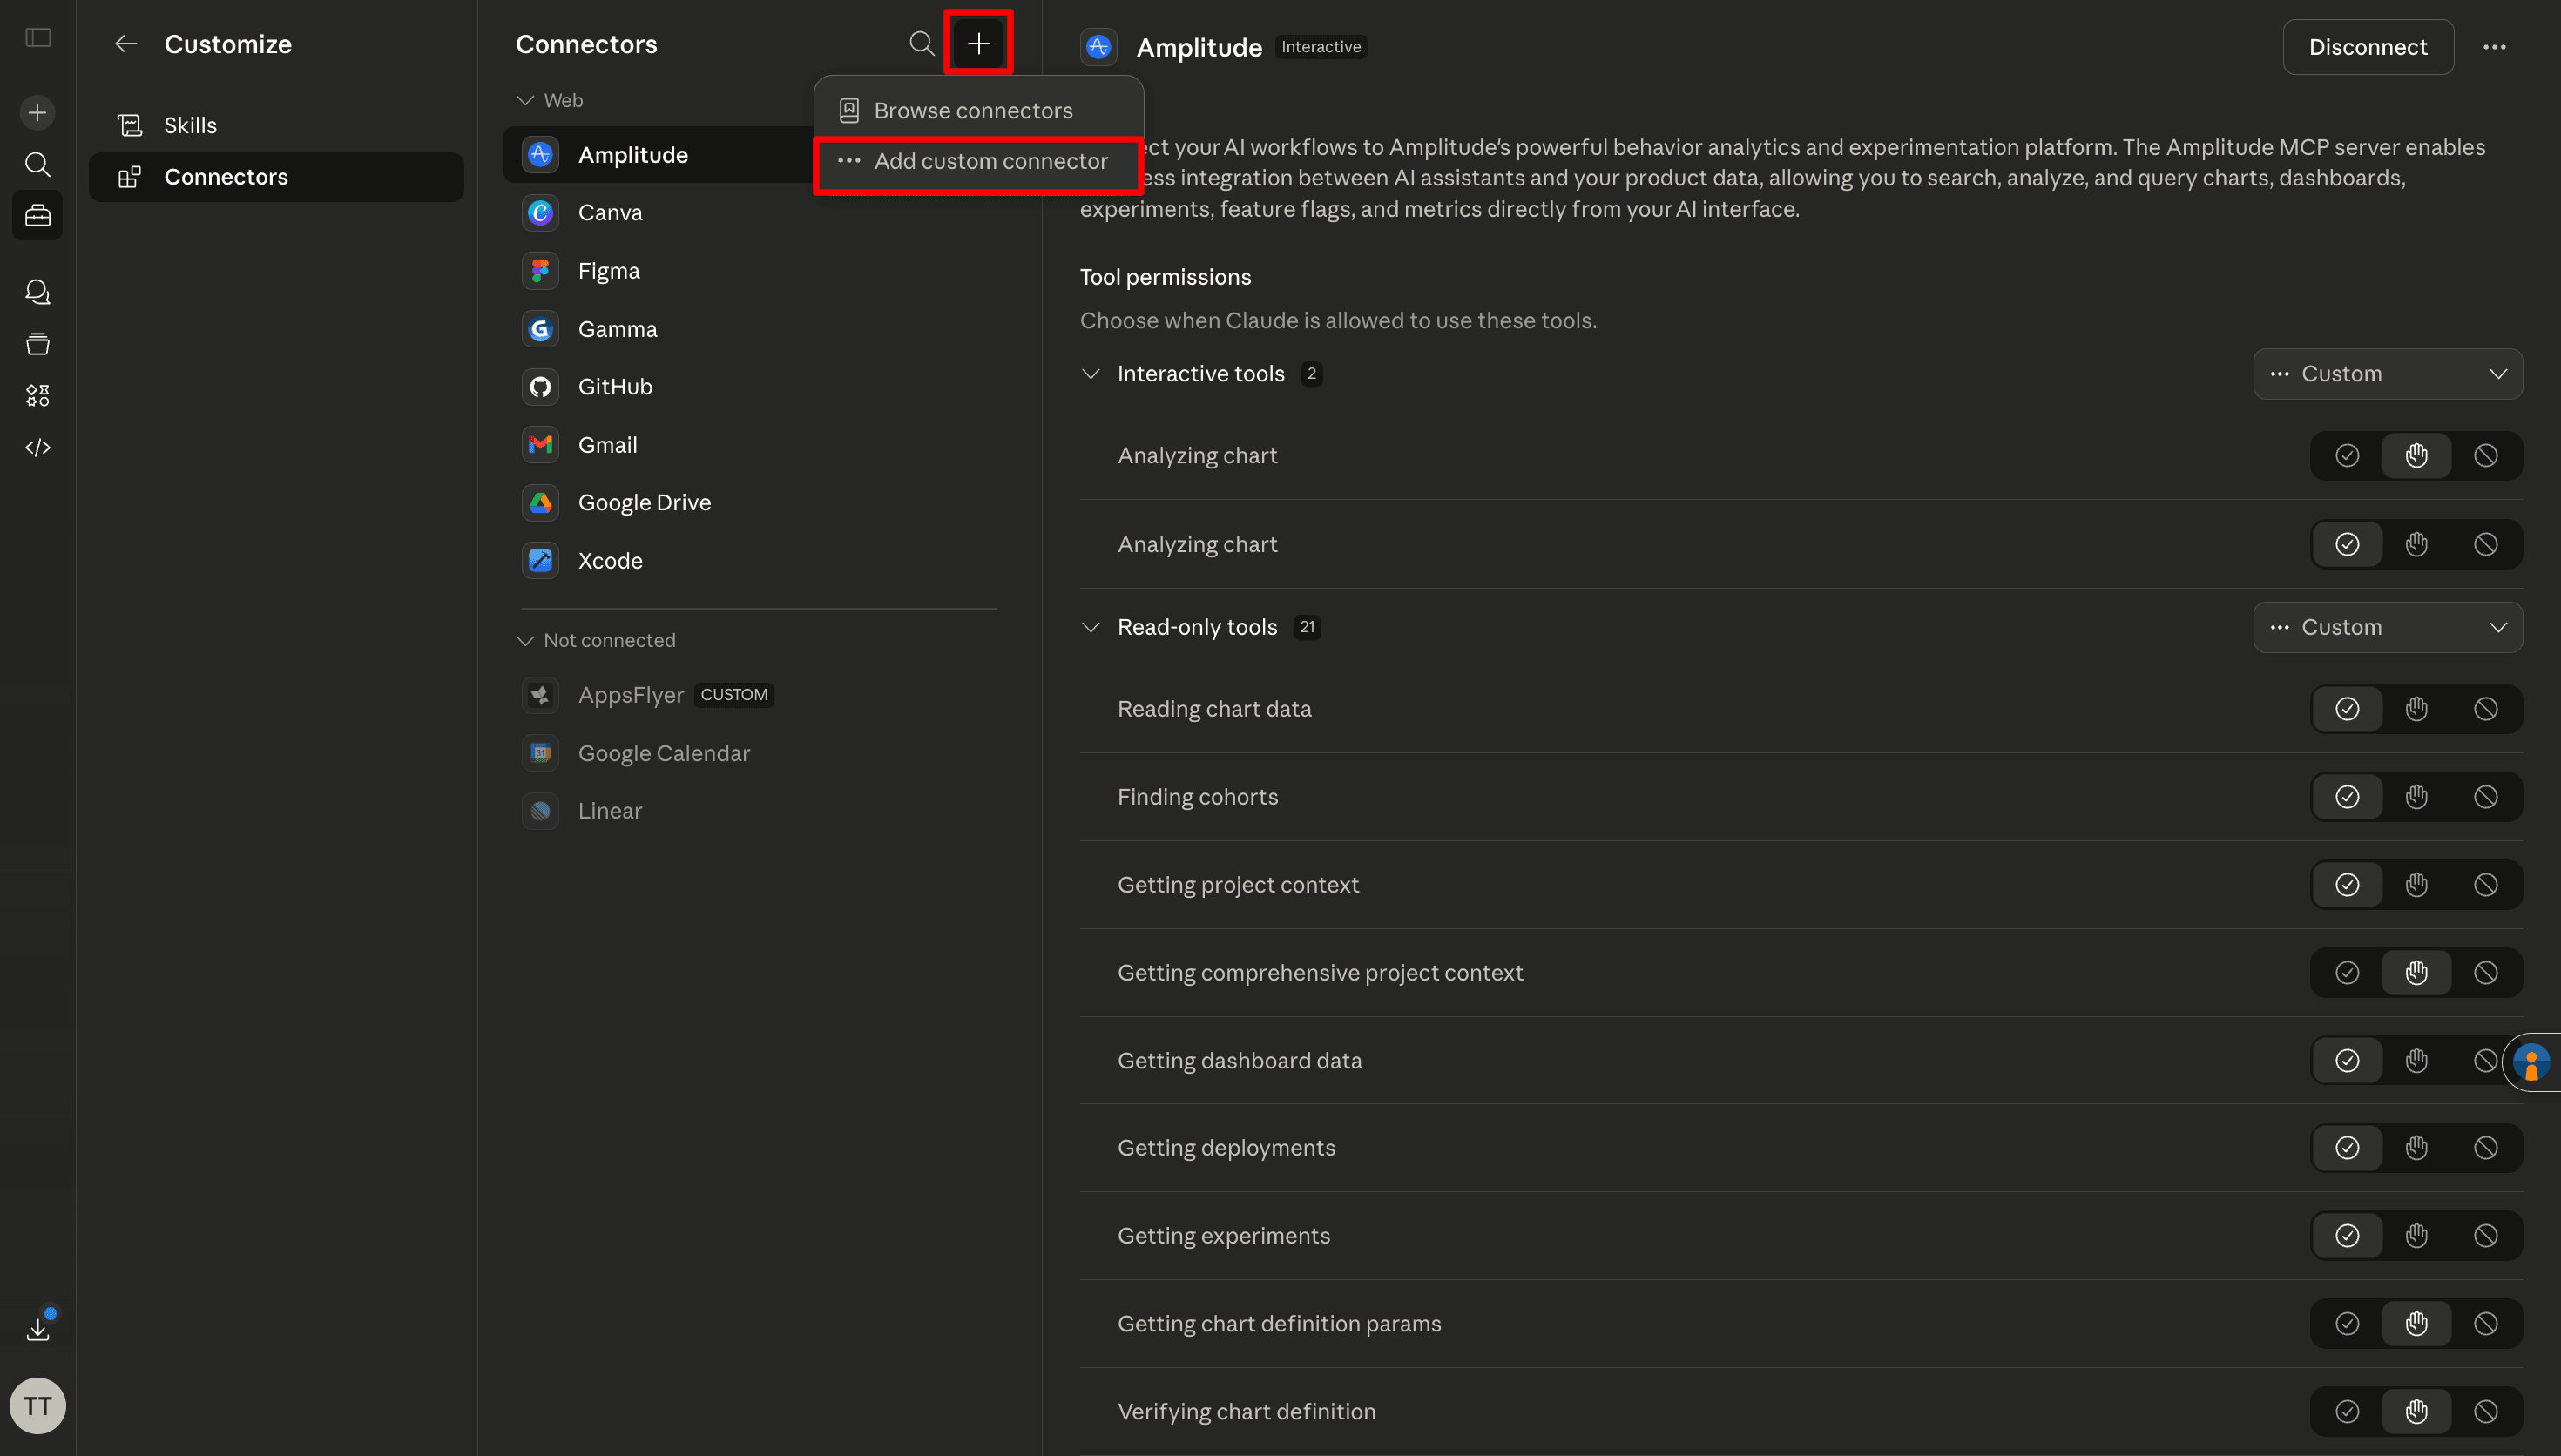The image size is (2561, 1456).
Task: Set Finding cohorts to always allow
Action: pyautogui.click(x=2347, y=797)
